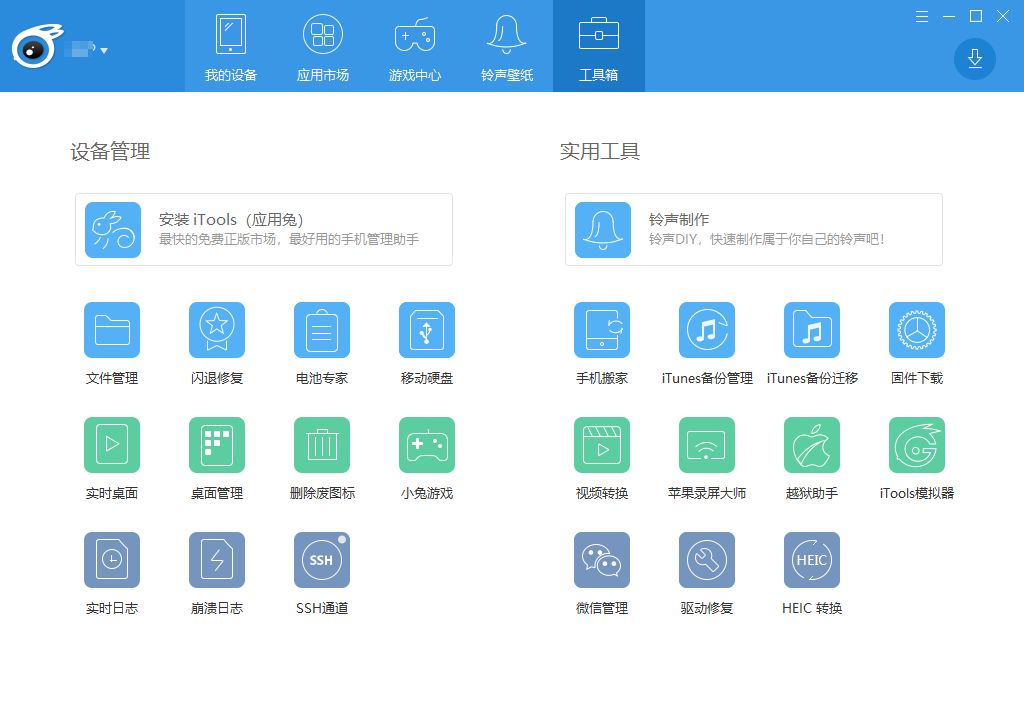Open the 固件下载 firmware download tool
This screenshot has width=1024, height=720.
[x=917, y=331]
